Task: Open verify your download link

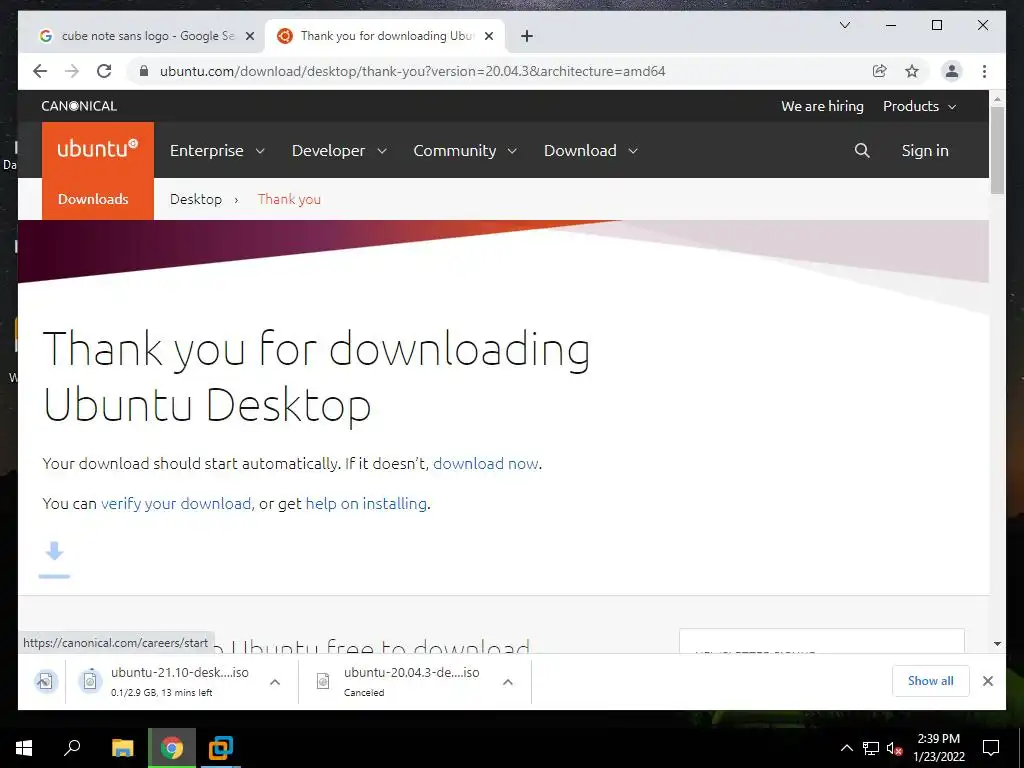Action: coord(176,504)
